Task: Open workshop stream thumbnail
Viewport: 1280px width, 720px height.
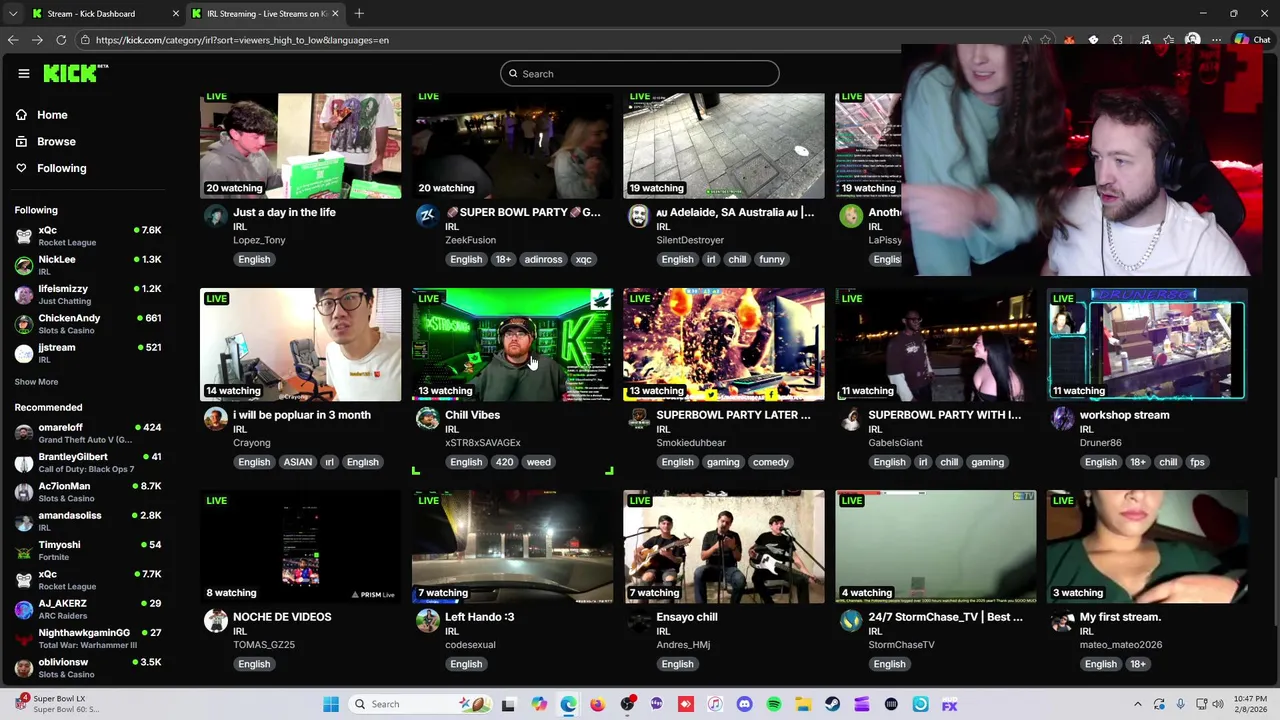Action: click(1147, 344)
